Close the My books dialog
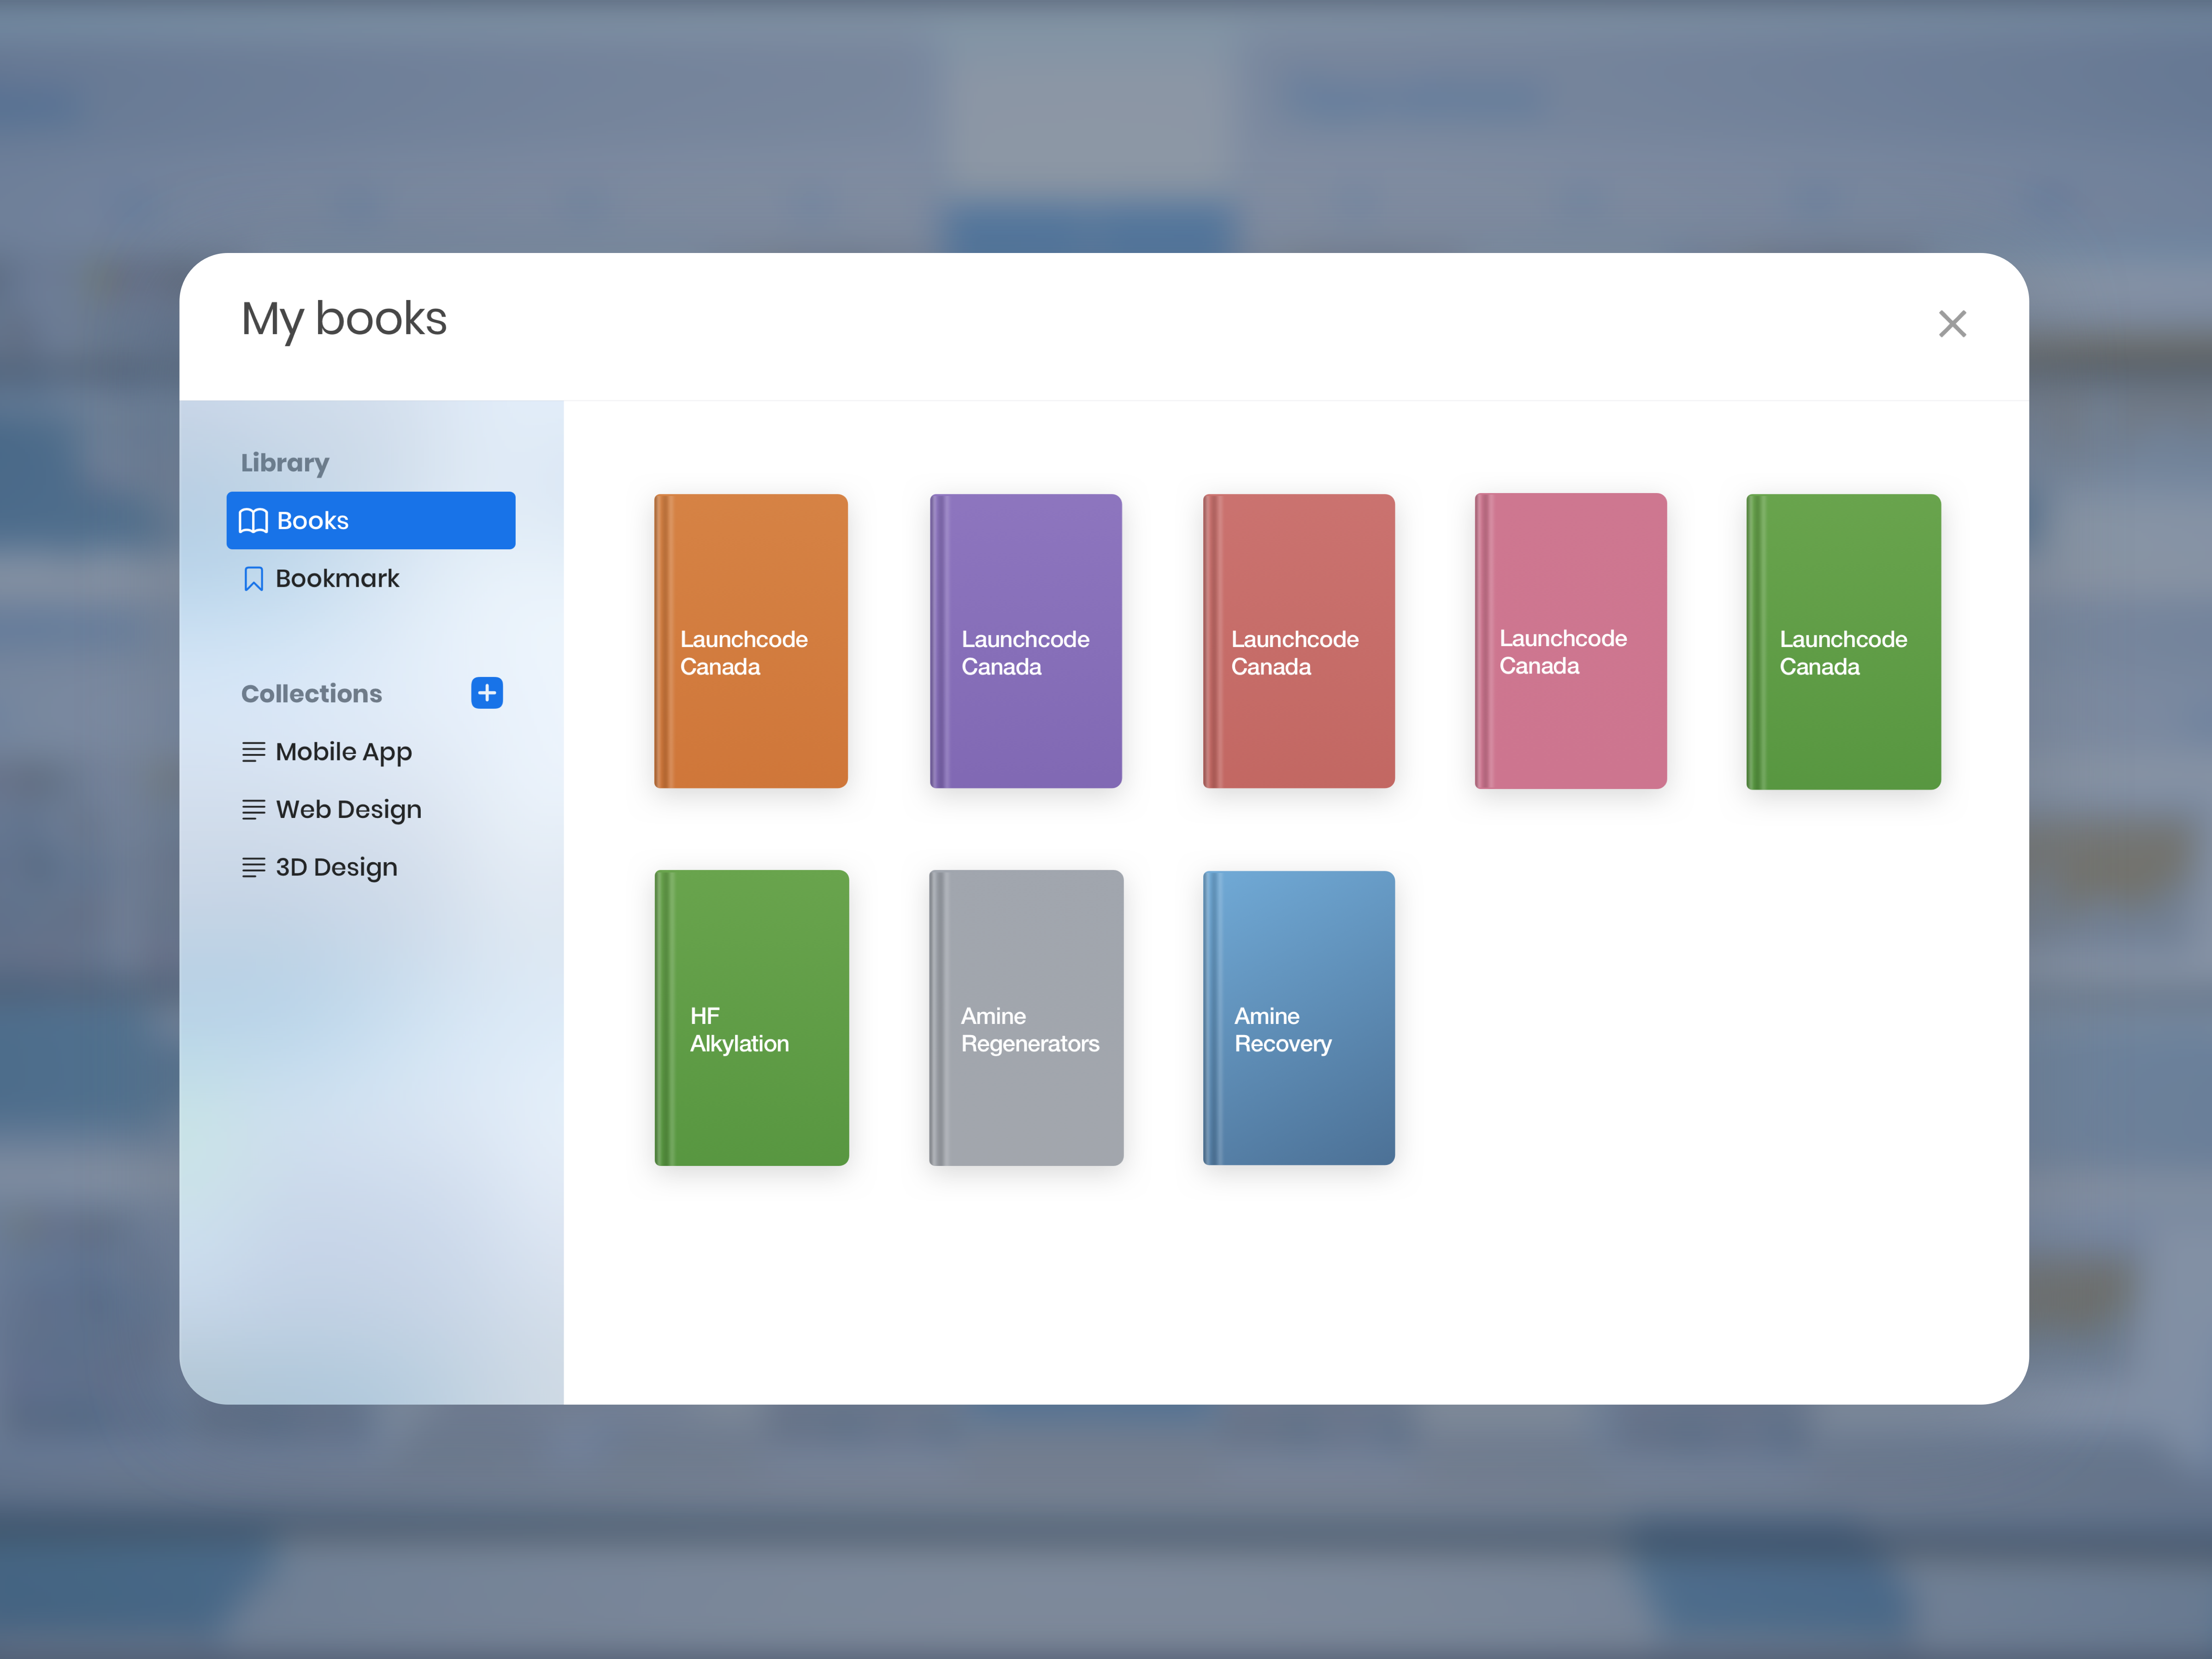 tap(1951, 324)
